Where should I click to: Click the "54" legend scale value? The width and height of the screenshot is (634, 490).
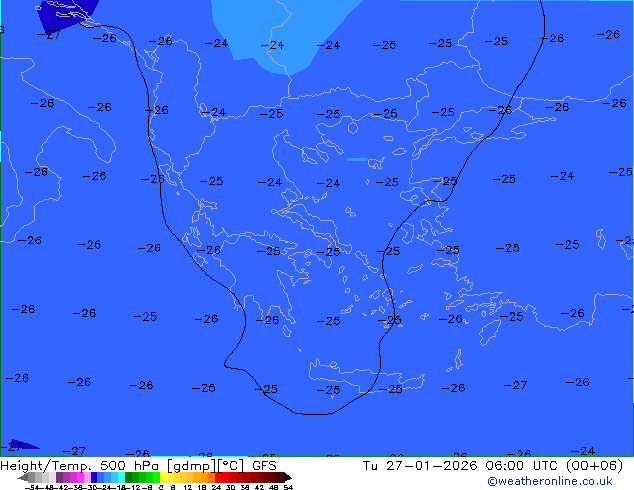pos(288,487)
